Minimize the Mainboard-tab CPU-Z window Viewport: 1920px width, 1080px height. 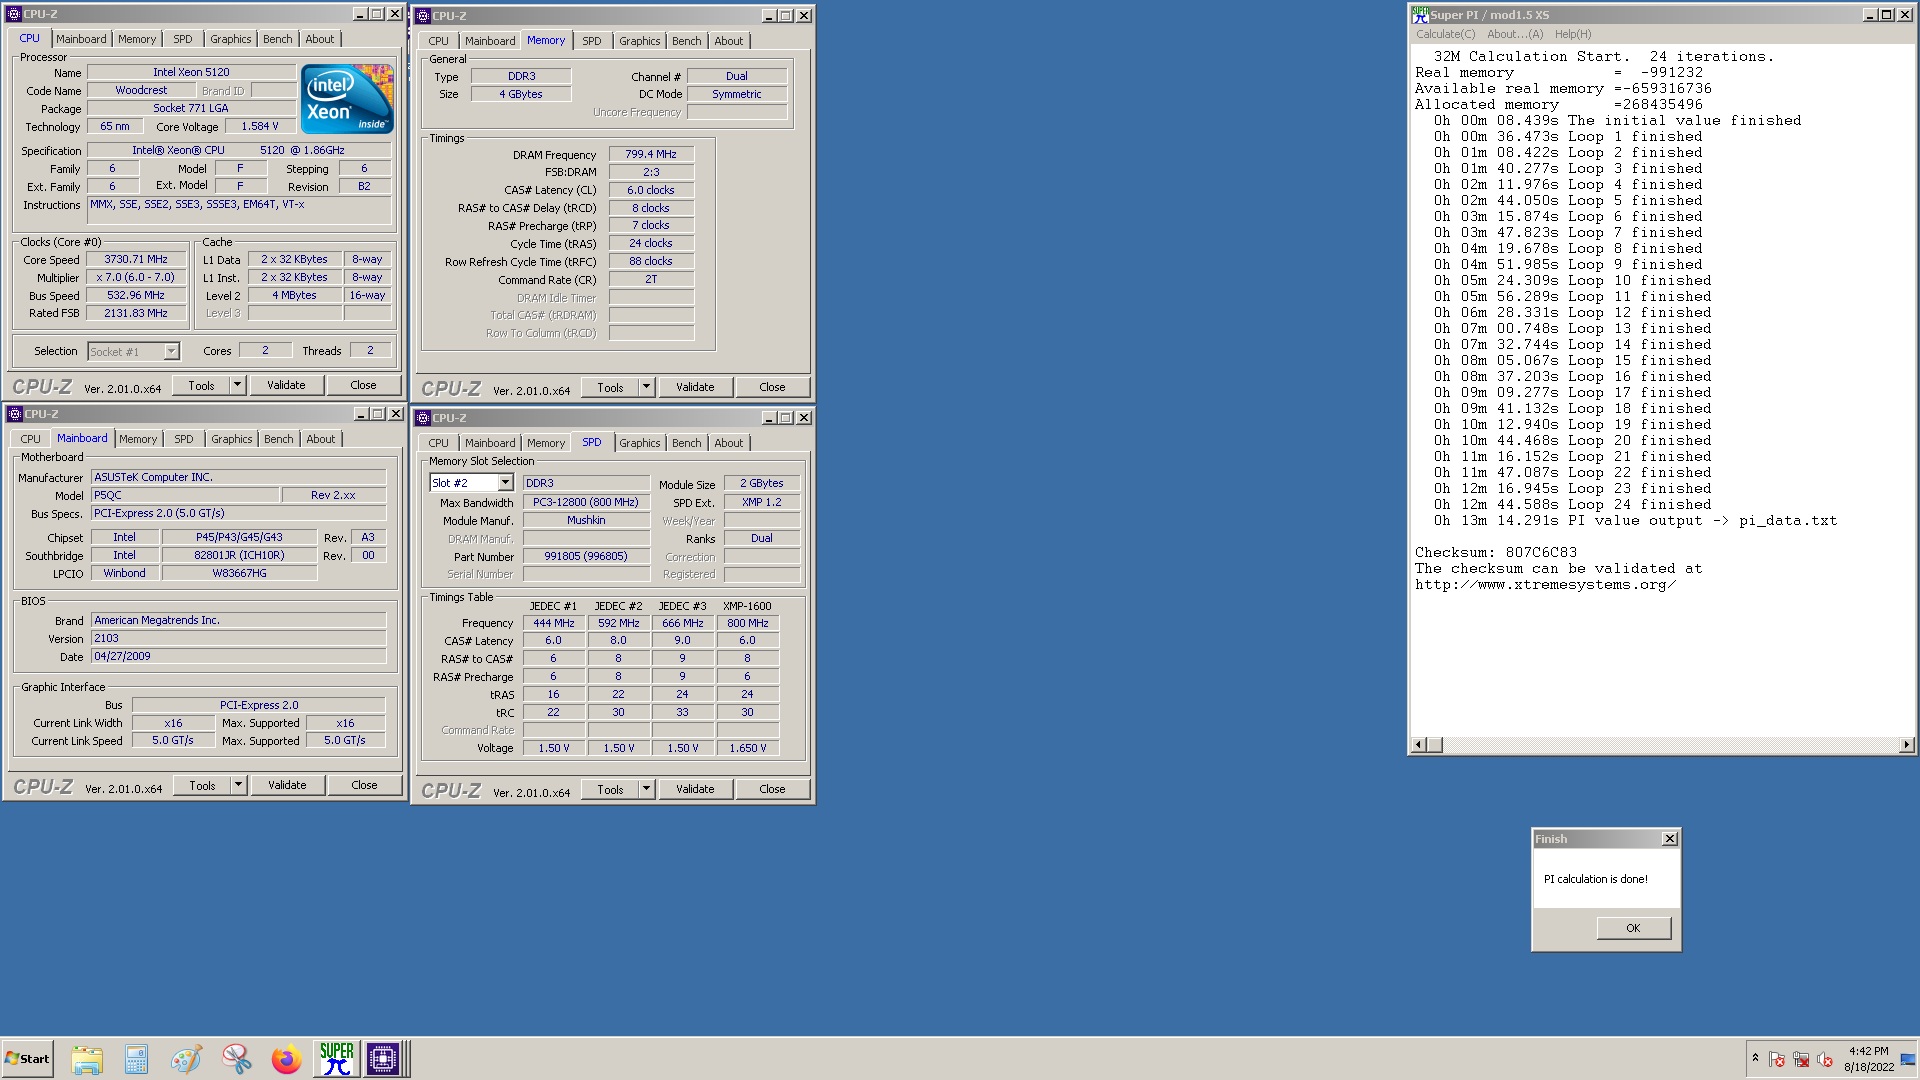click(x=361, y=414)
